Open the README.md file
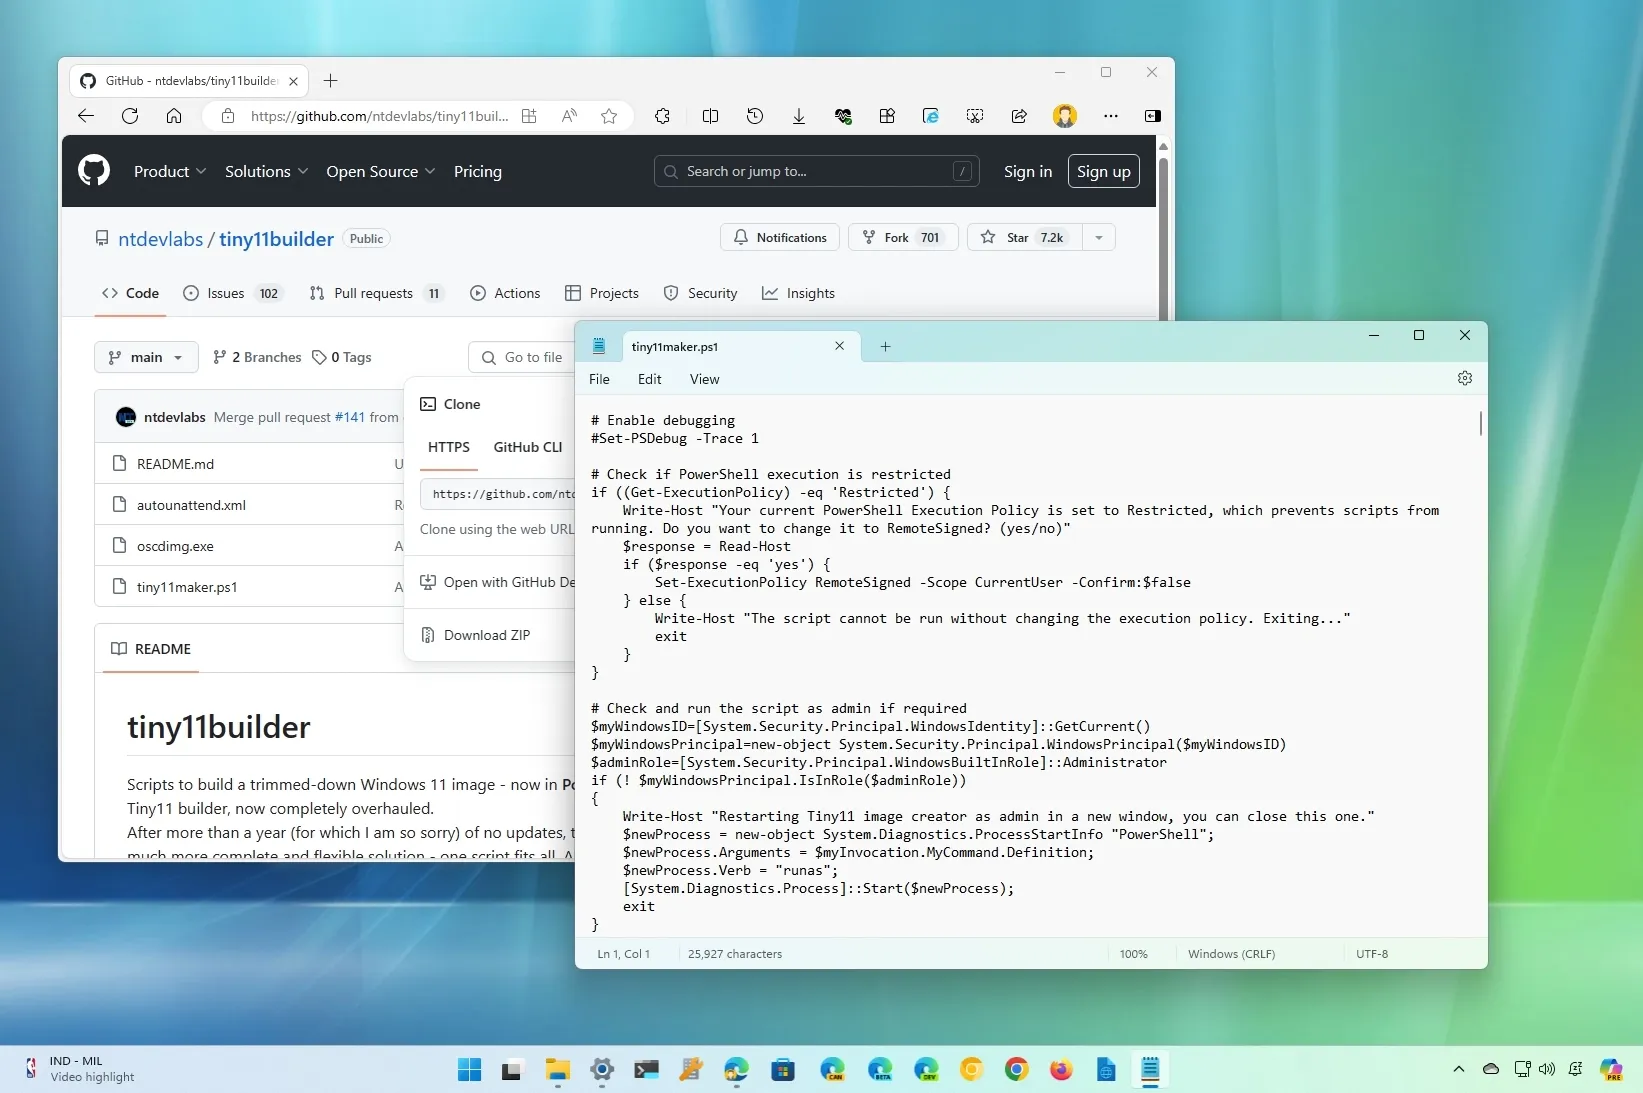 [x=175, y=464]
